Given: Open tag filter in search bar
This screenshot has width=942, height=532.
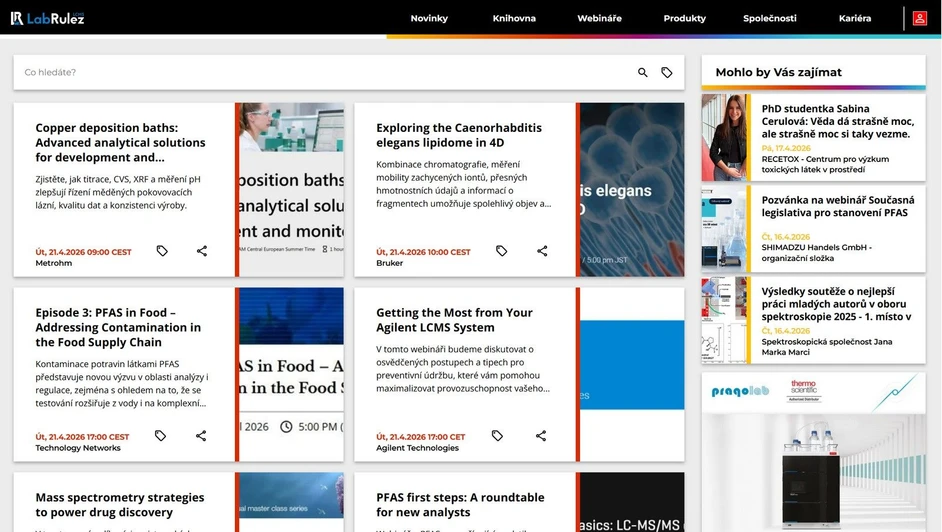Looking at the screenshot, I should point(667,72).
